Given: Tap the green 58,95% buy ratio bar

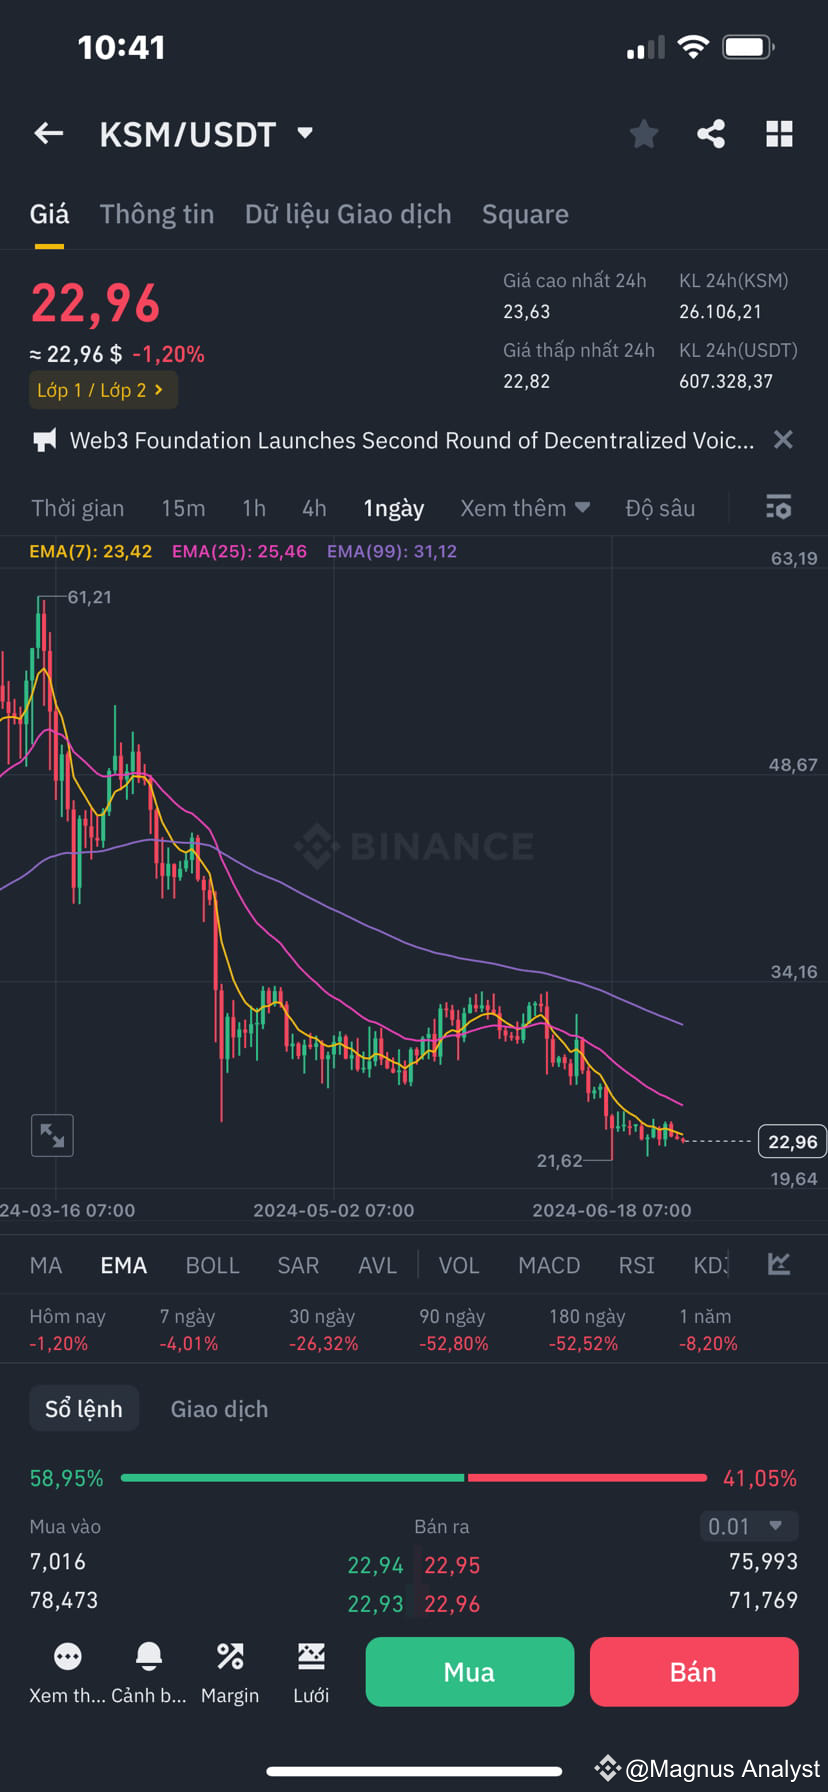Looking at the screenshot, I should (x=292, y=1477).
